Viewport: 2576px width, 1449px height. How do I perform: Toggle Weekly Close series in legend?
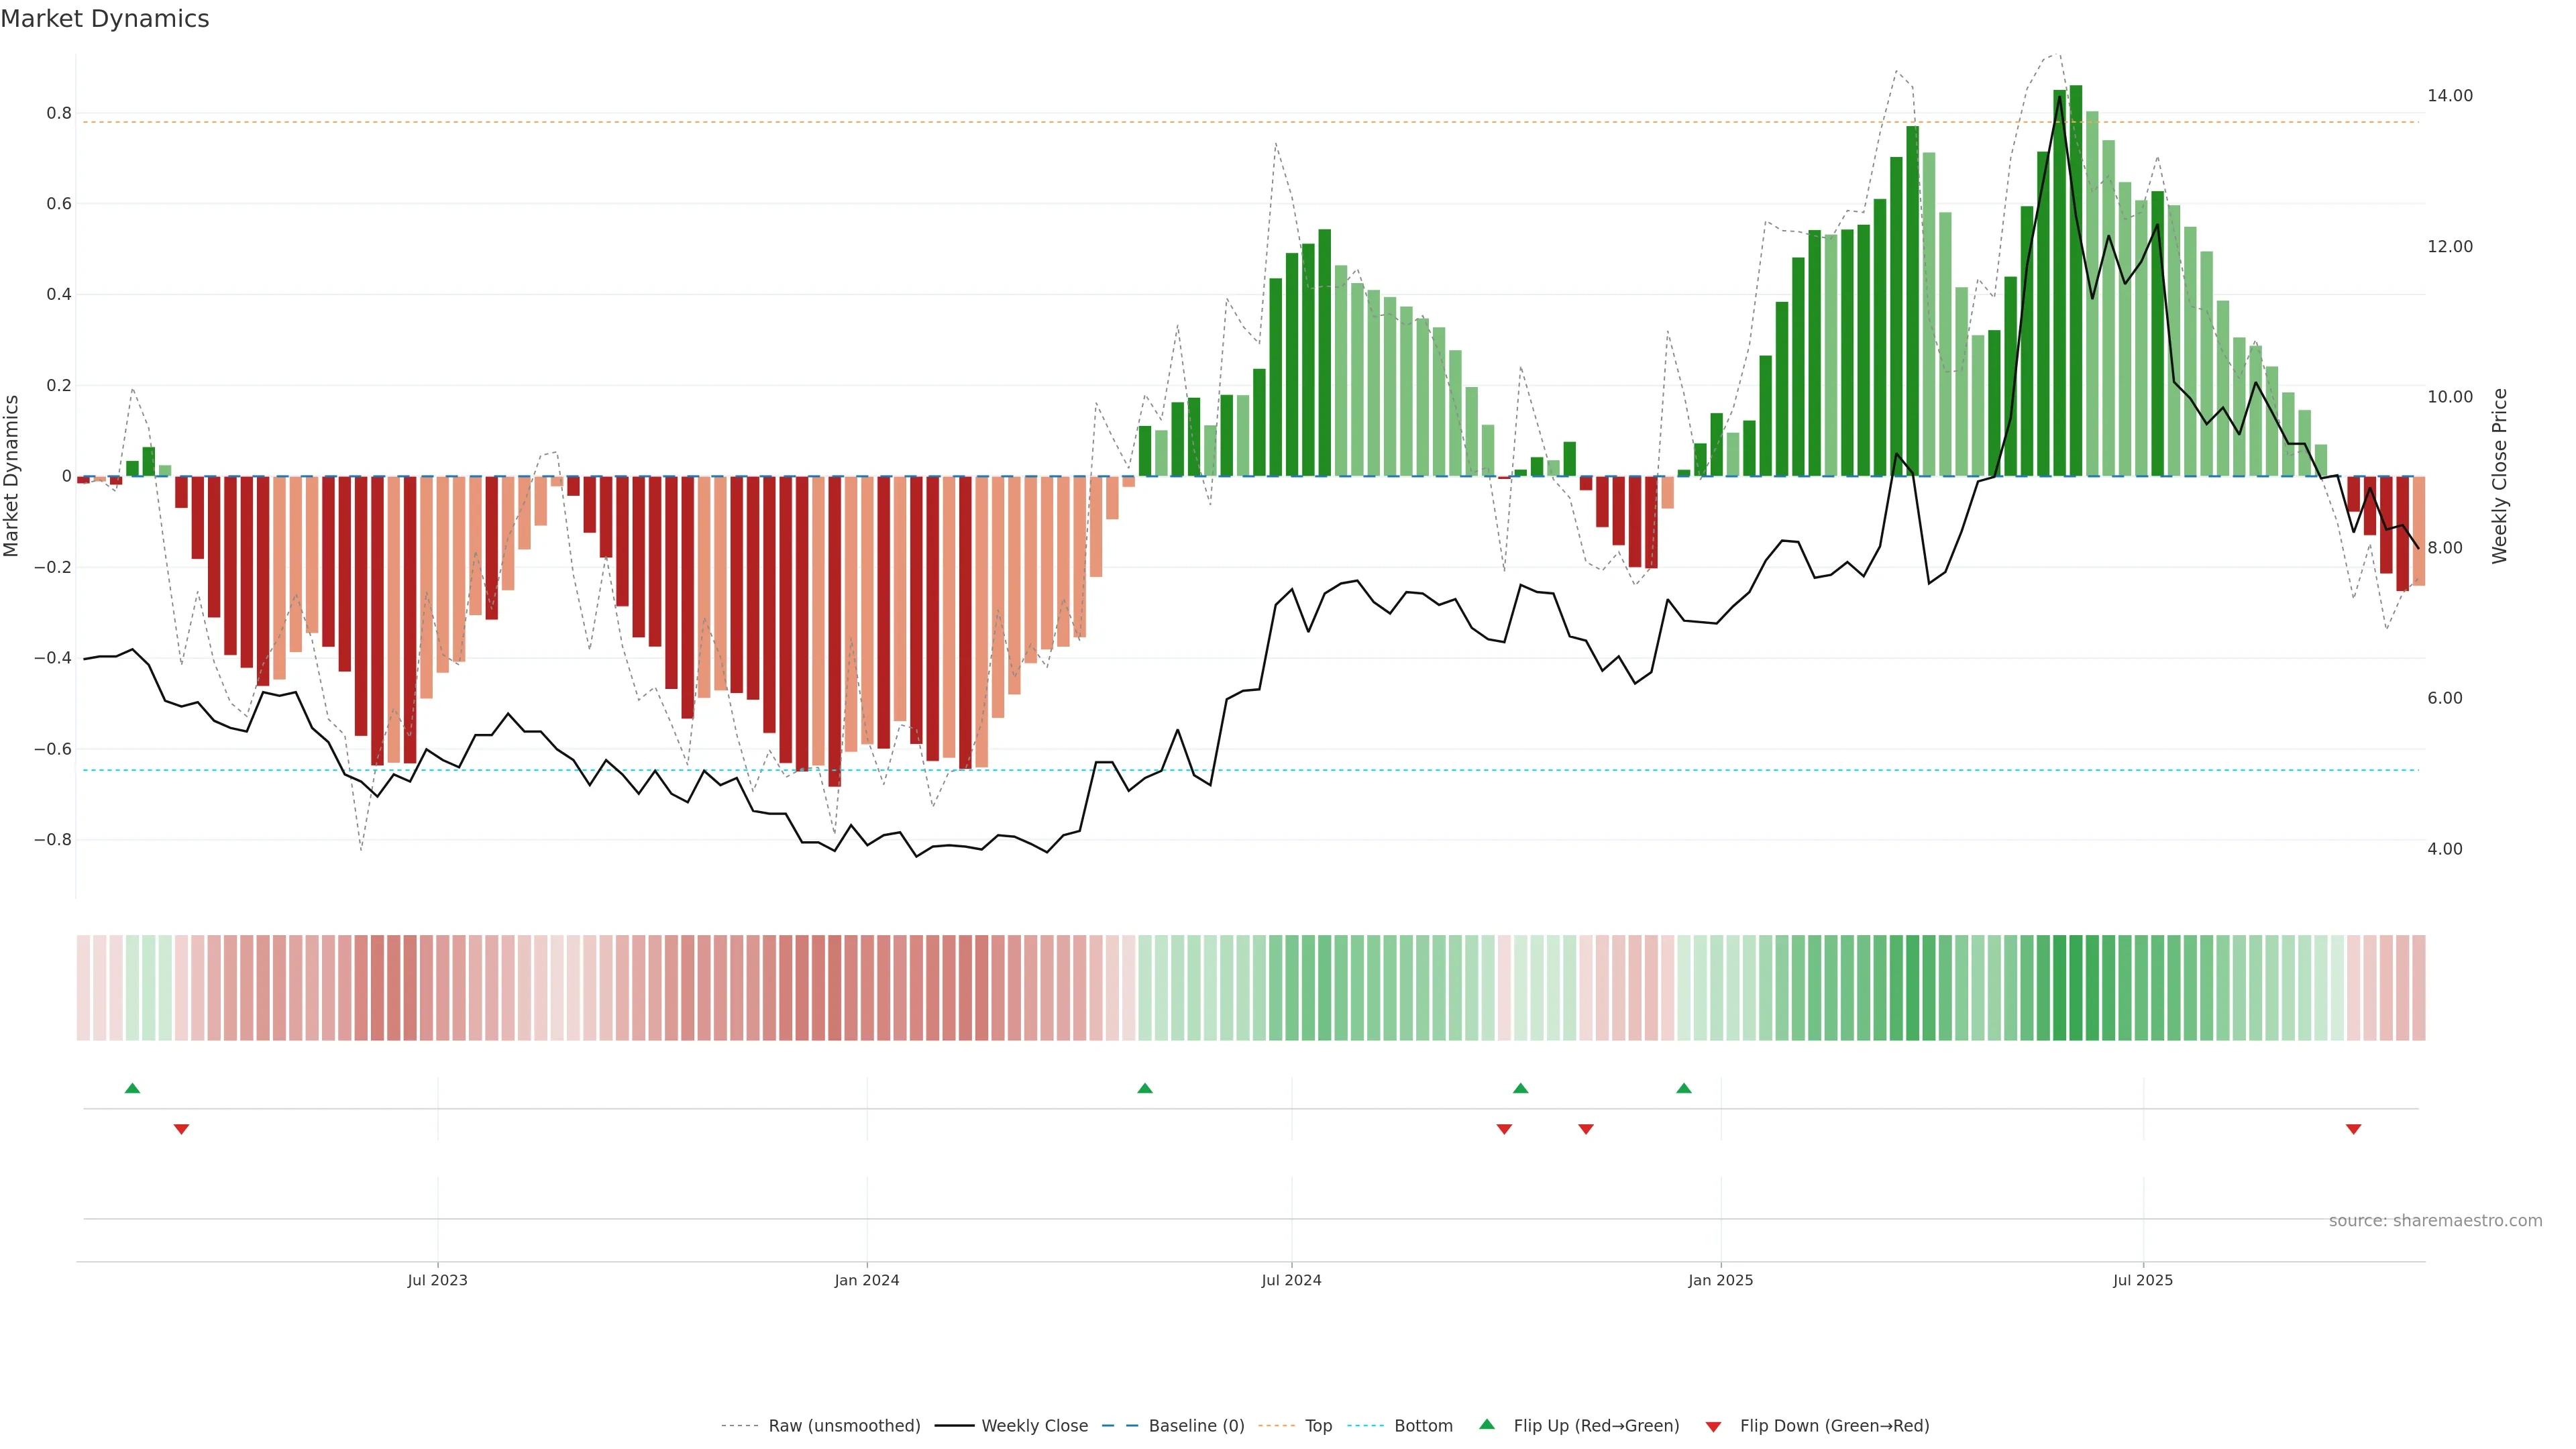(1034, 1426)
